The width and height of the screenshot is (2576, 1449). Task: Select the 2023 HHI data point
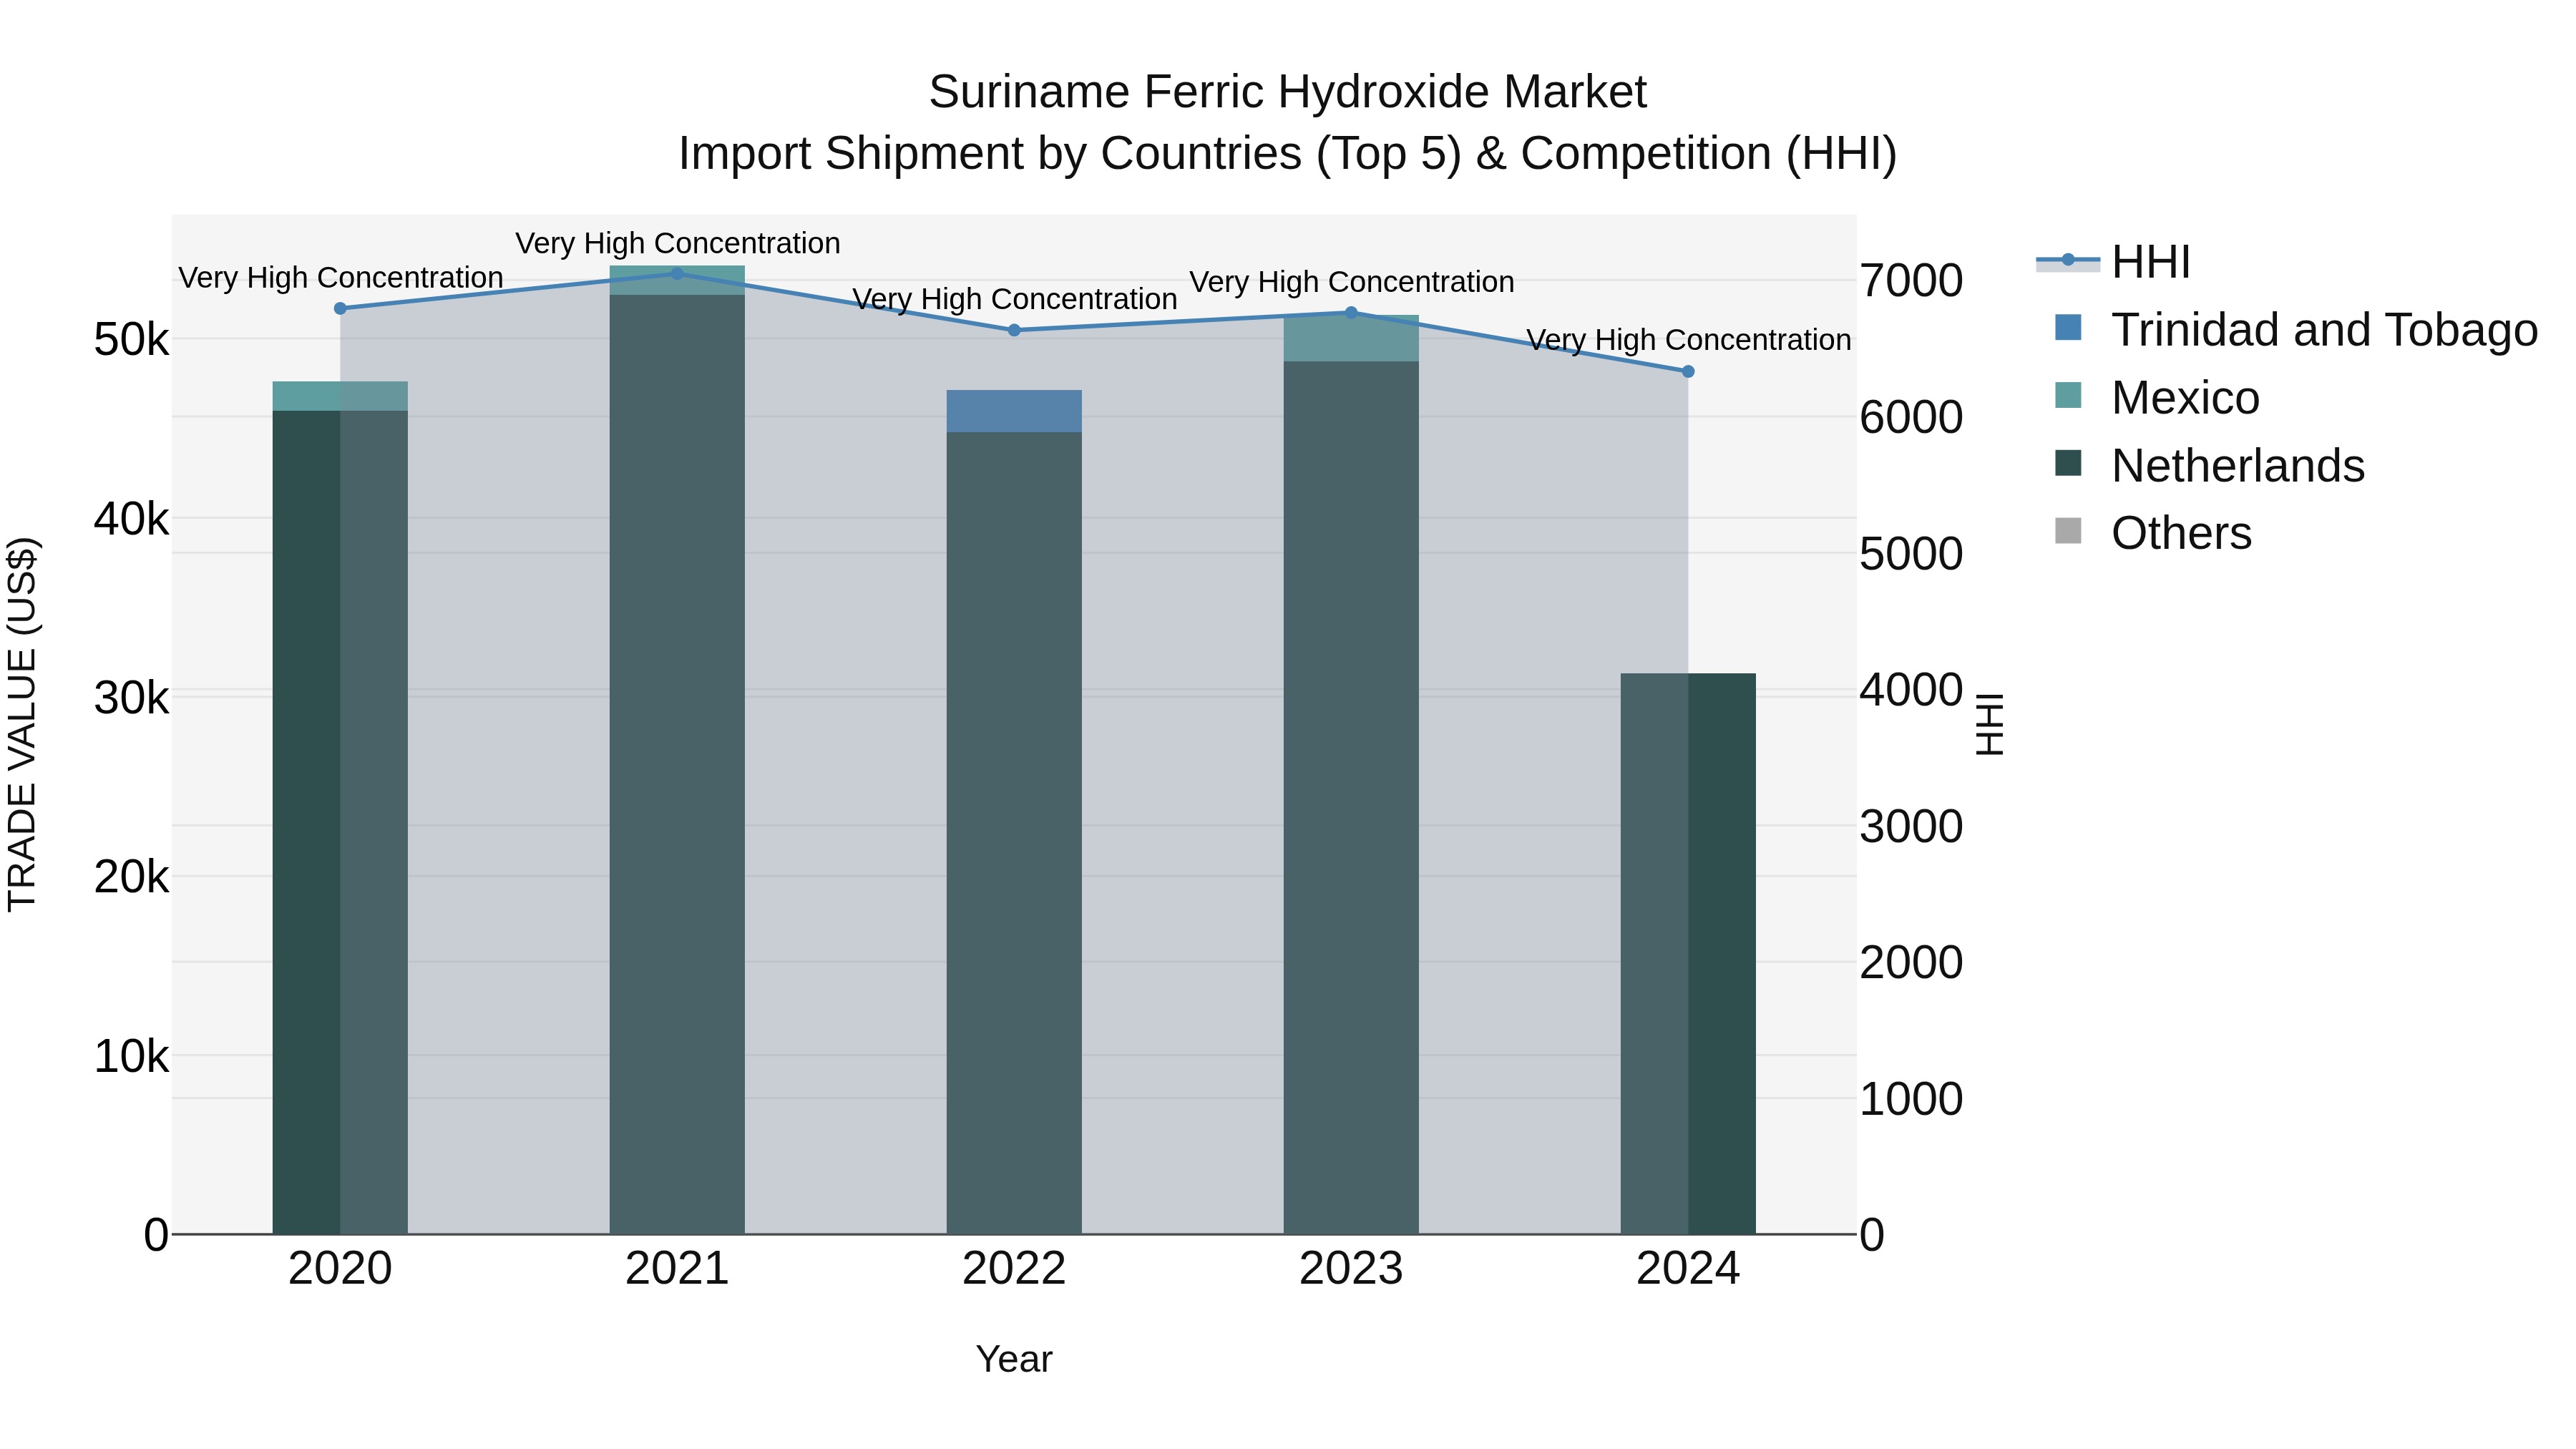point(1351,313)
